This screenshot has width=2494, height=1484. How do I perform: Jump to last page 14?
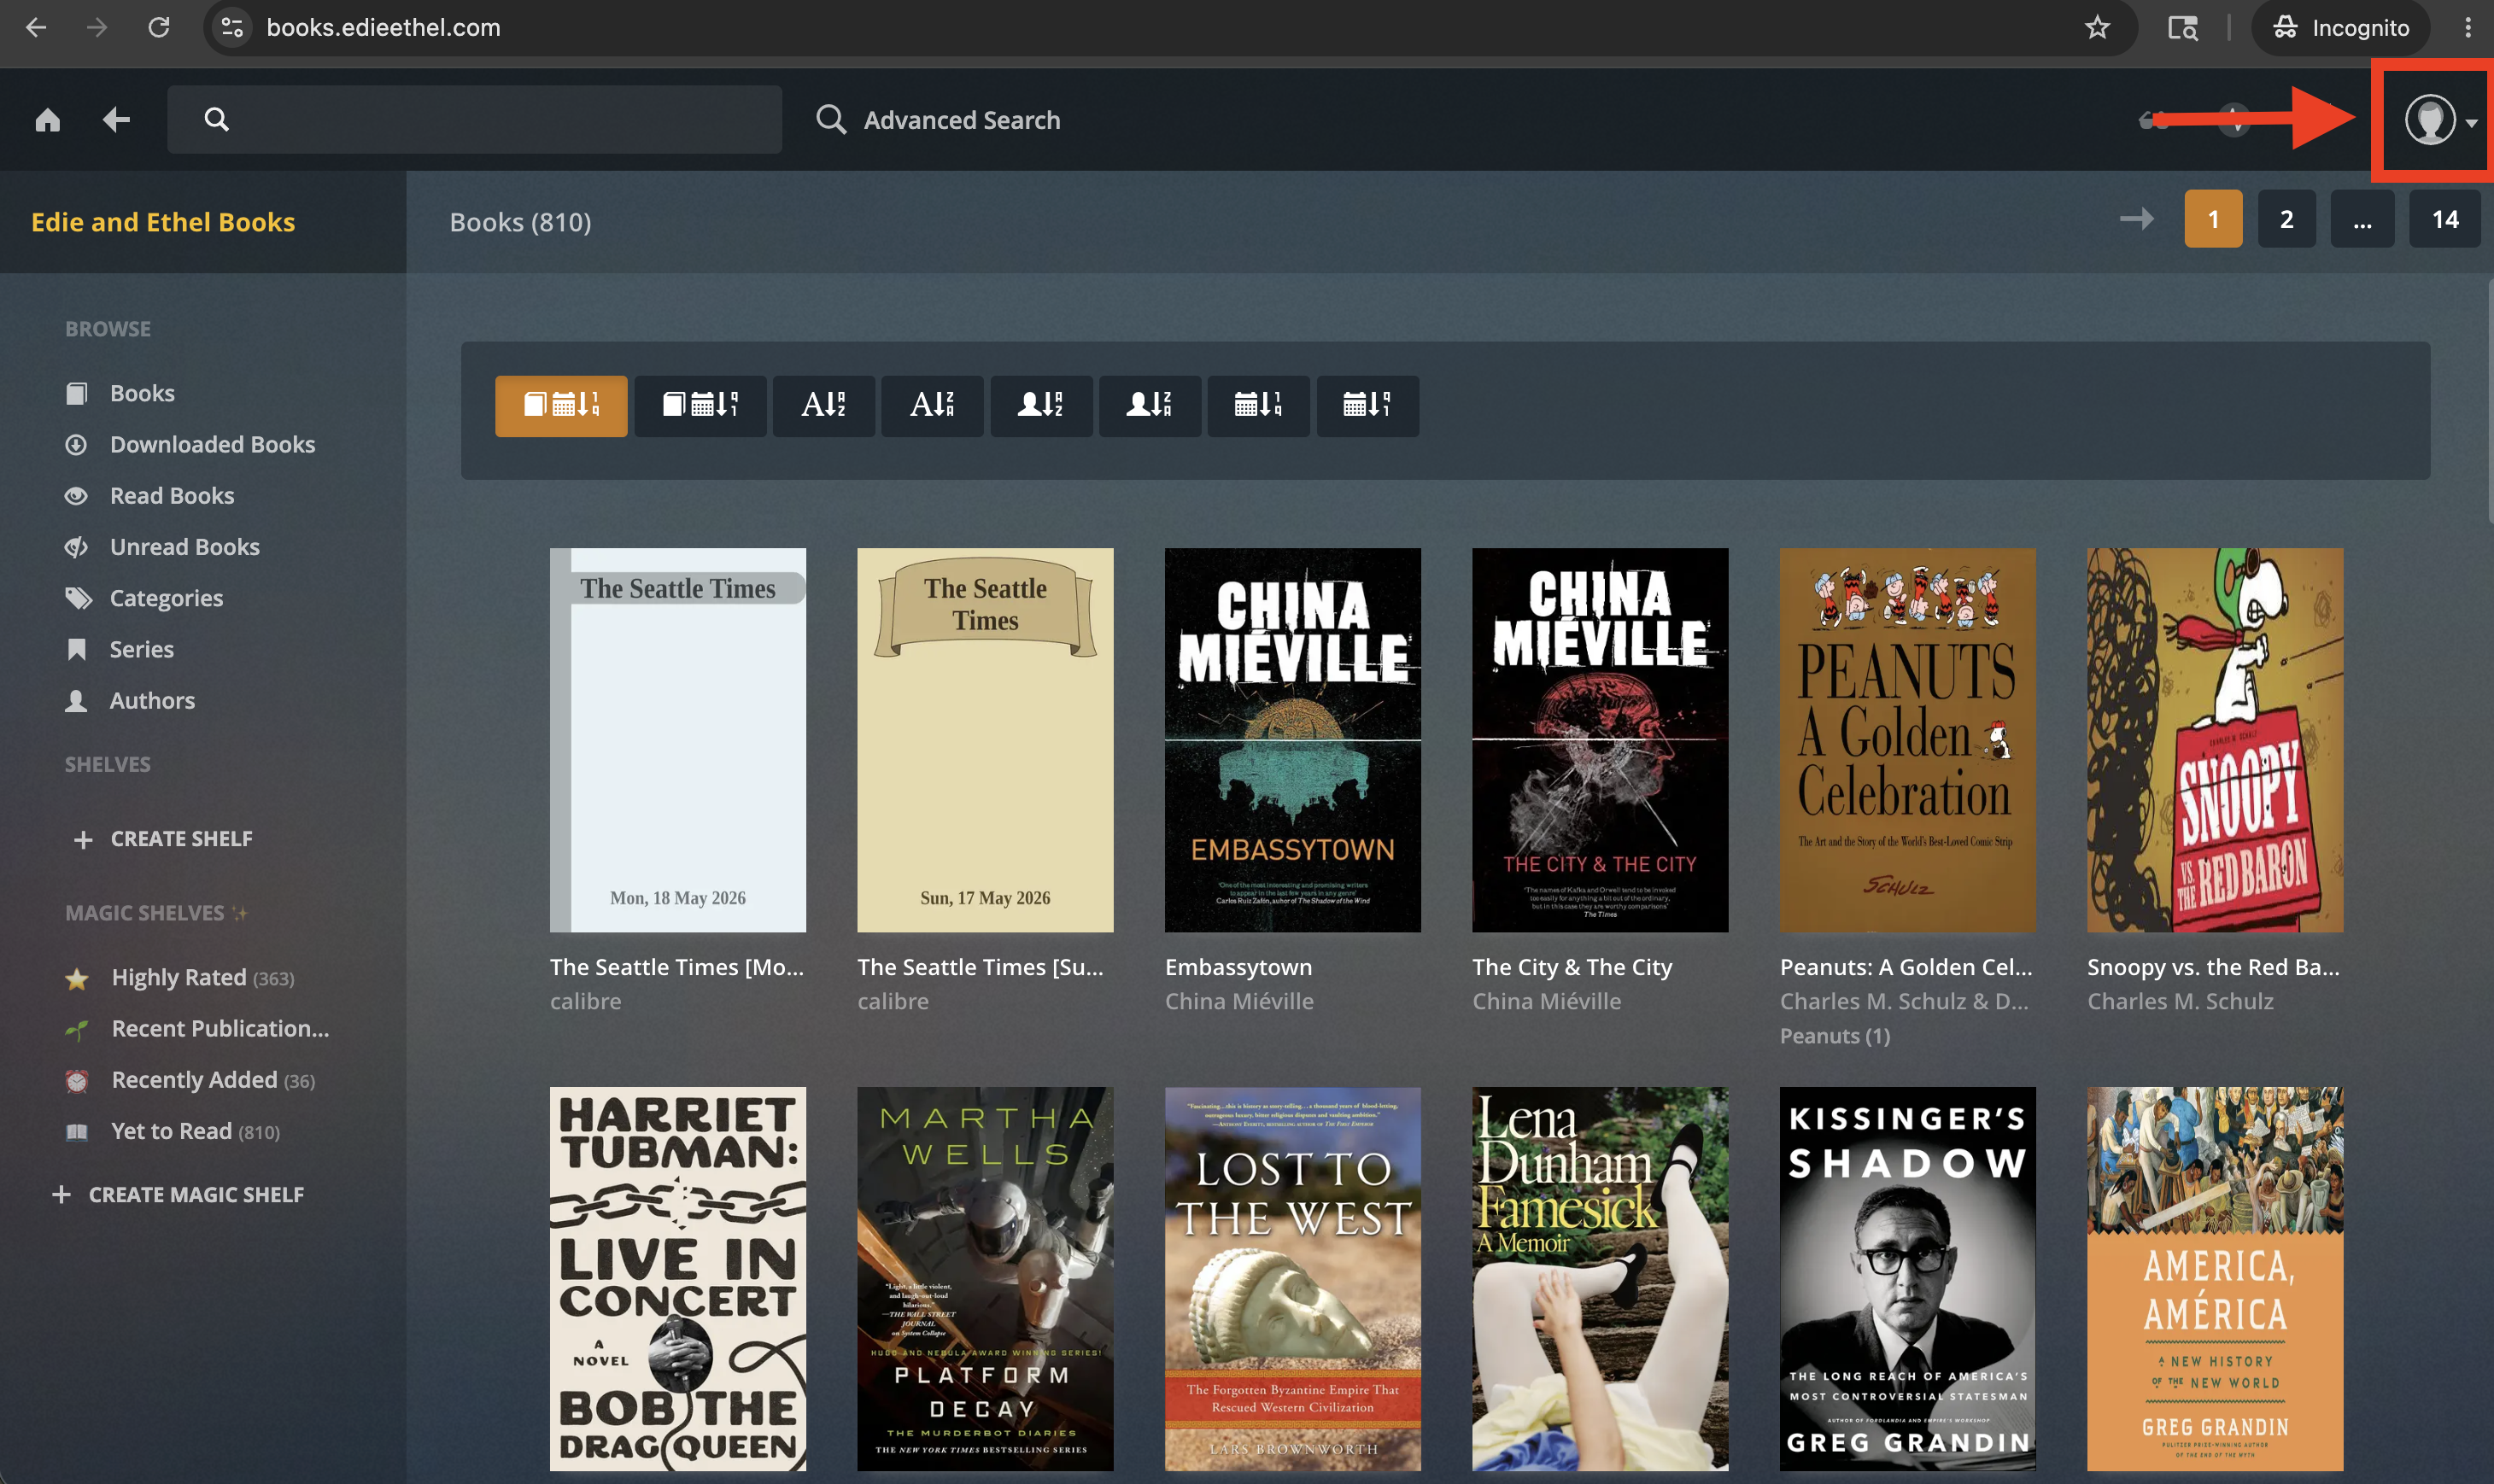2444,219
